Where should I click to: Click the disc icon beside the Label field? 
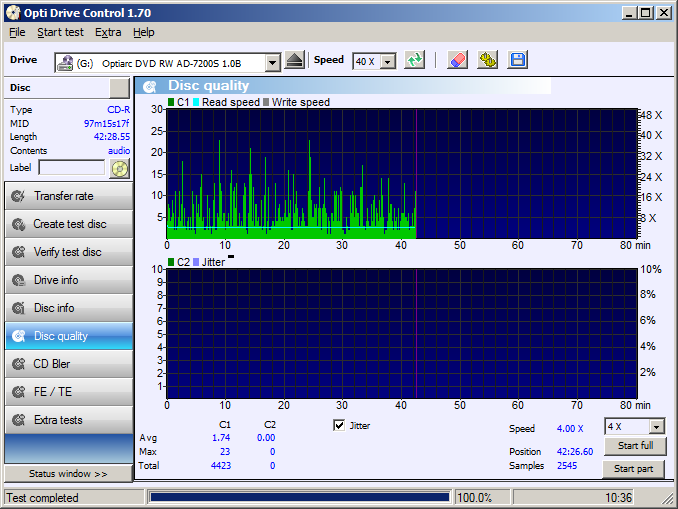120,168
